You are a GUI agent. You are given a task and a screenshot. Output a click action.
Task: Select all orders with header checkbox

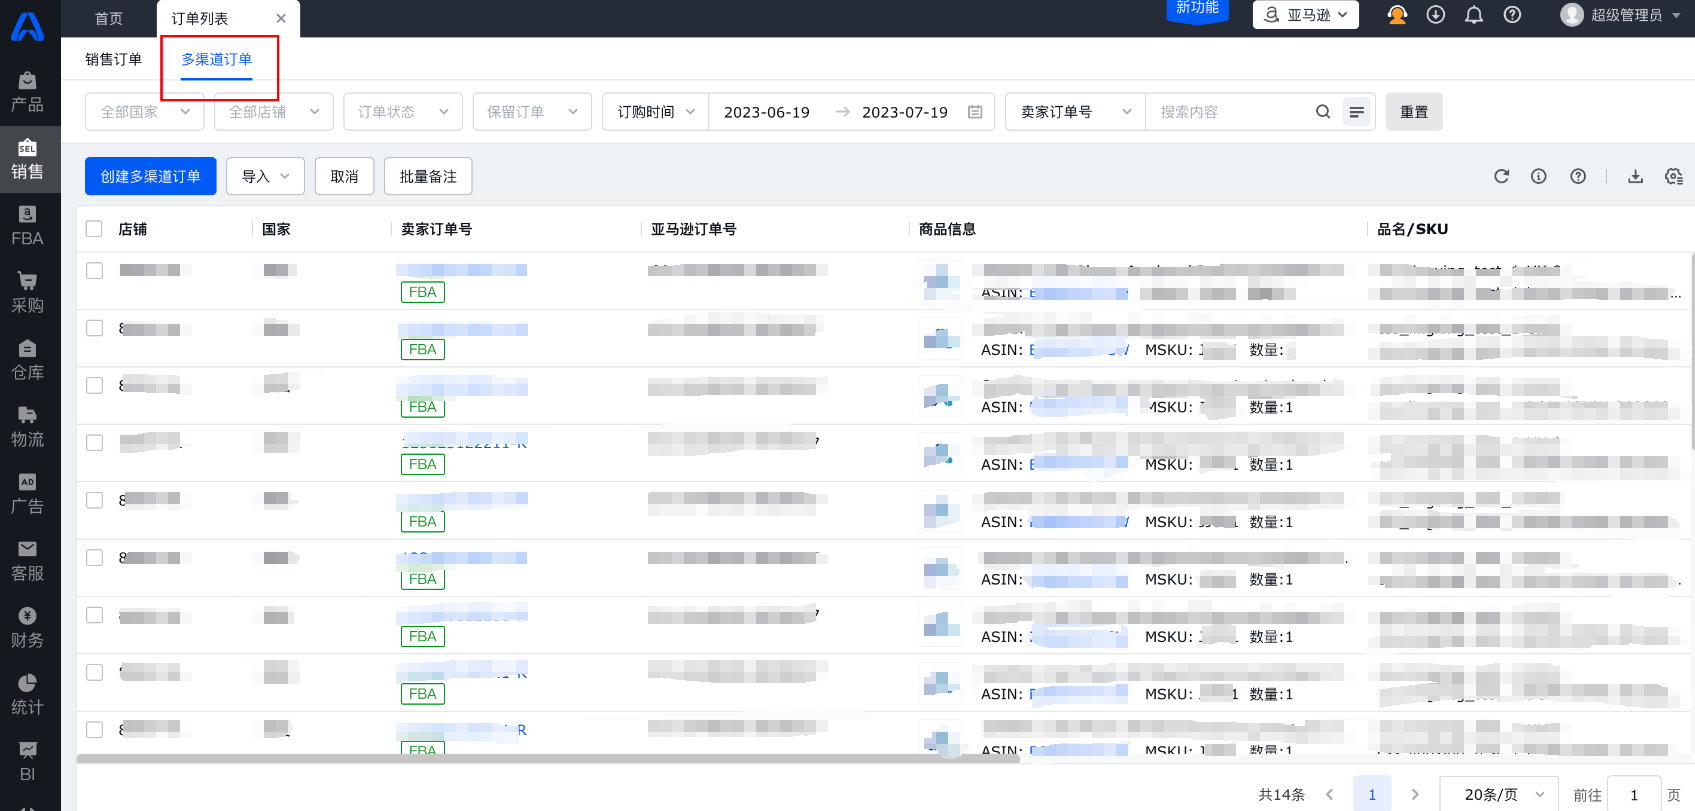[94, 229]
